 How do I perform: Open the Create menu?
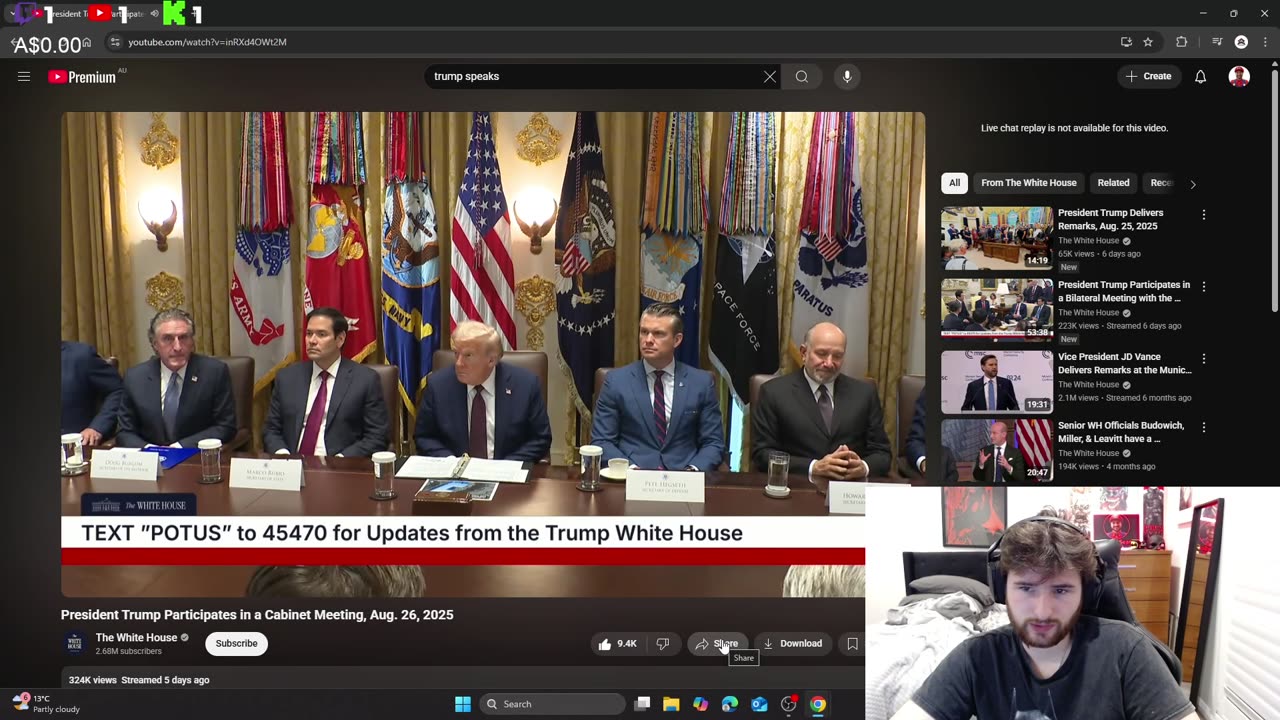(x=1148, y=77)
